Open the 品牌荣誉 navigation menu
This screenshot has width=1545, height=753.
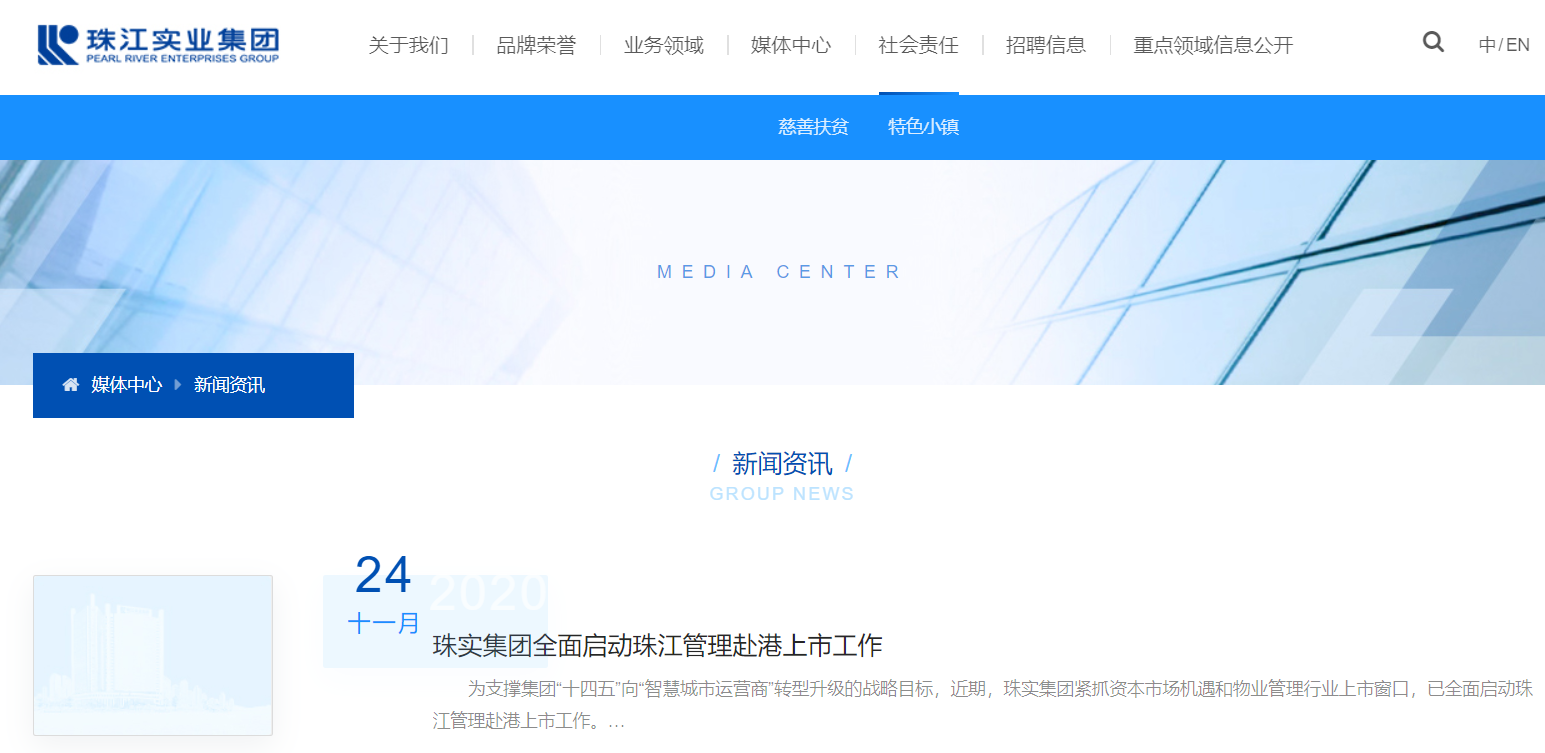[x=536, y=45]
